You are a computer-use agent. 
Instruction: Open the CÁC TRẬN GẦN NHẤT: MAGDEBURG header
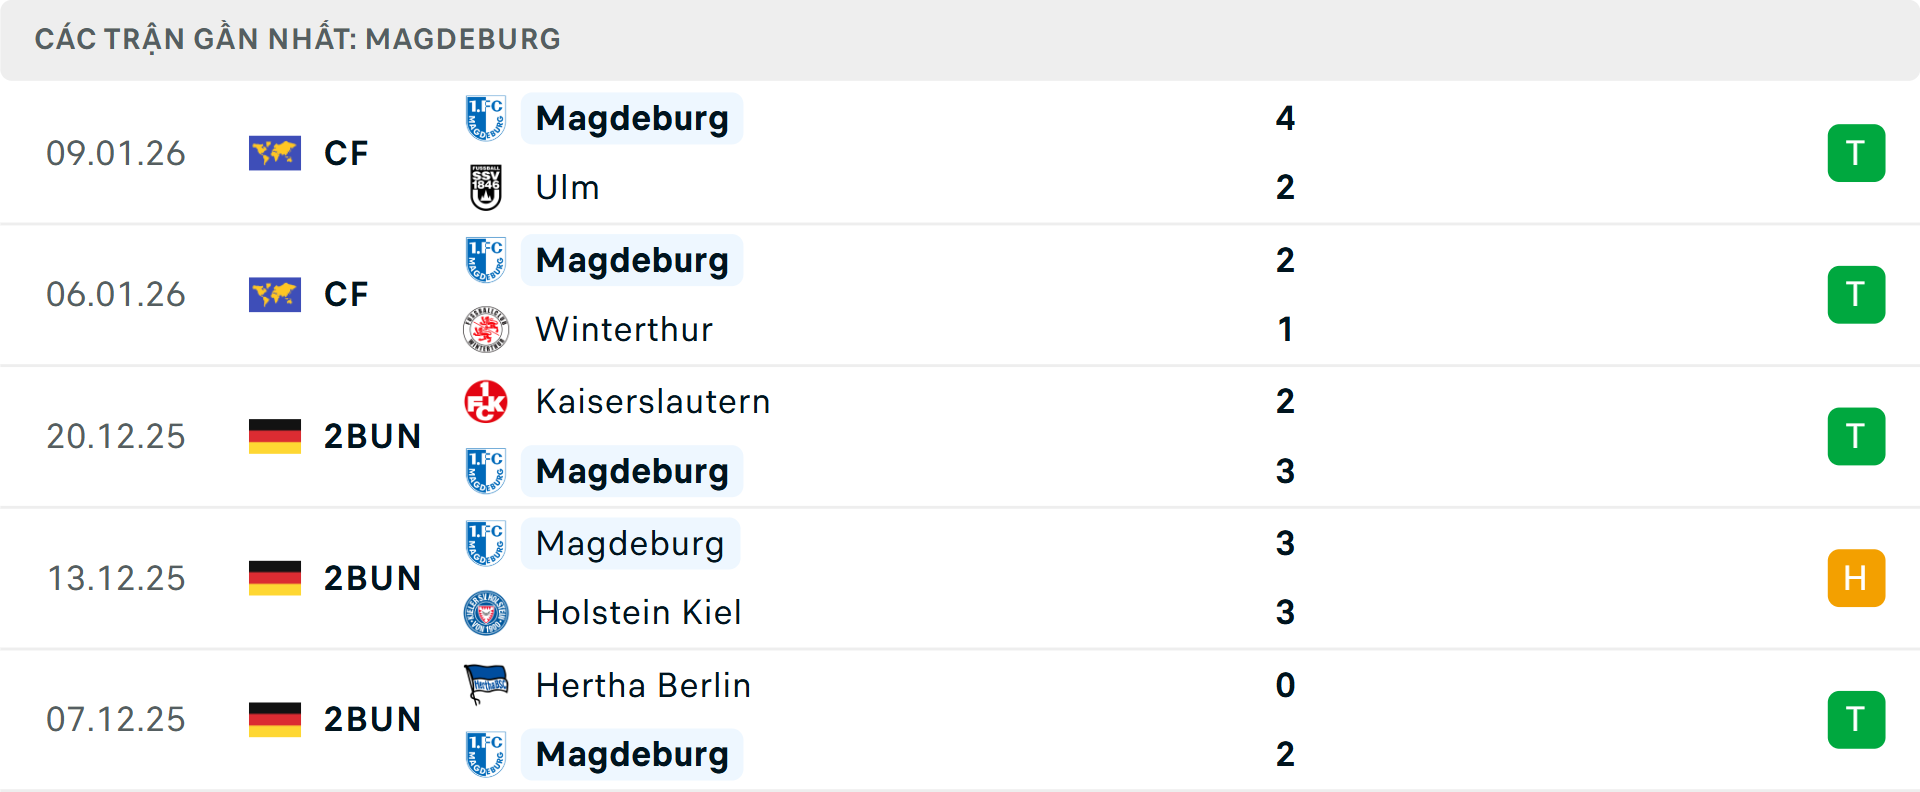click(x=299, y=39)
